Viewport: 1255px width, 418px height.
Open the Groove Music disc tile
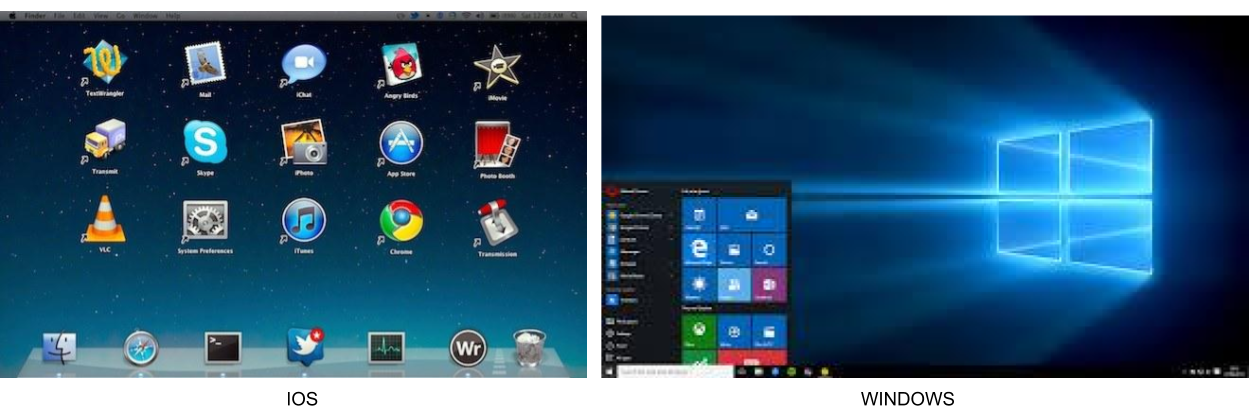pyautogui.click(x=734, y=331)
